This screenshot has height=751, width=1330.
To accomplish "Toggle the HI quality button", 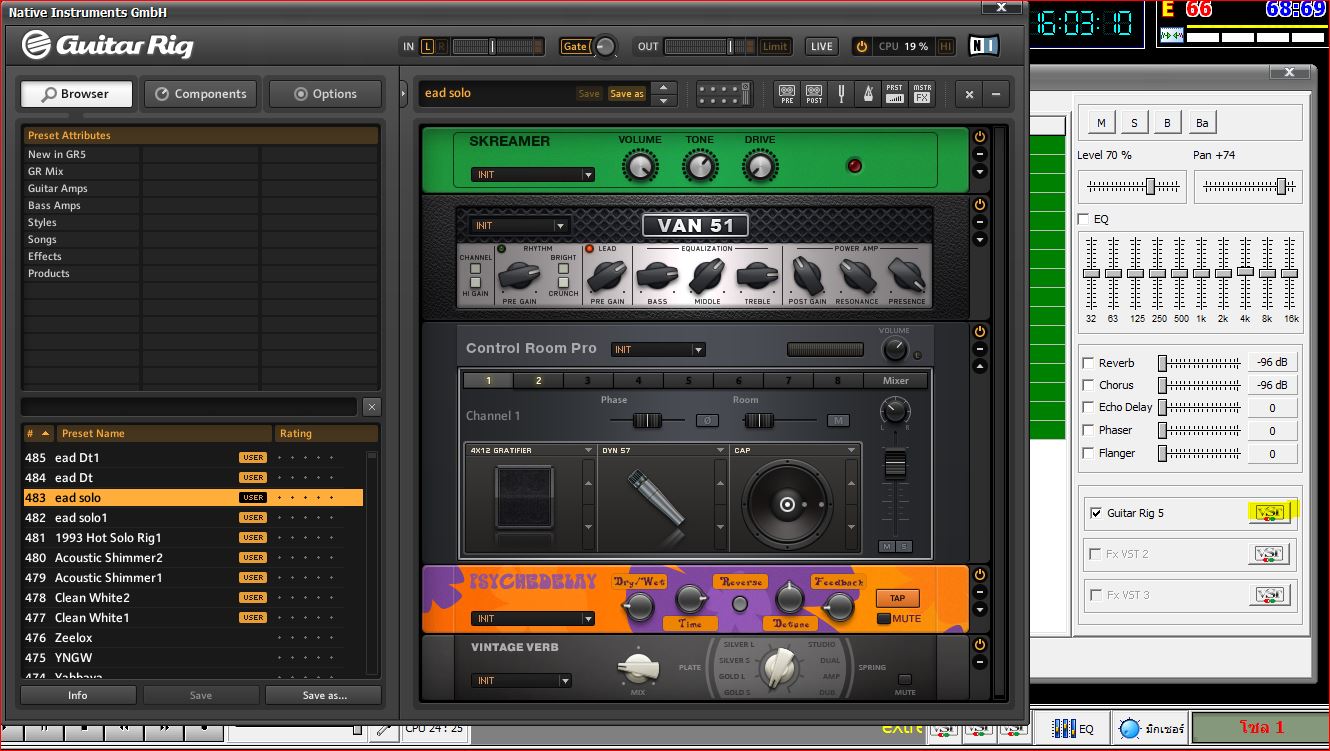I will click(x=945, y=46).
